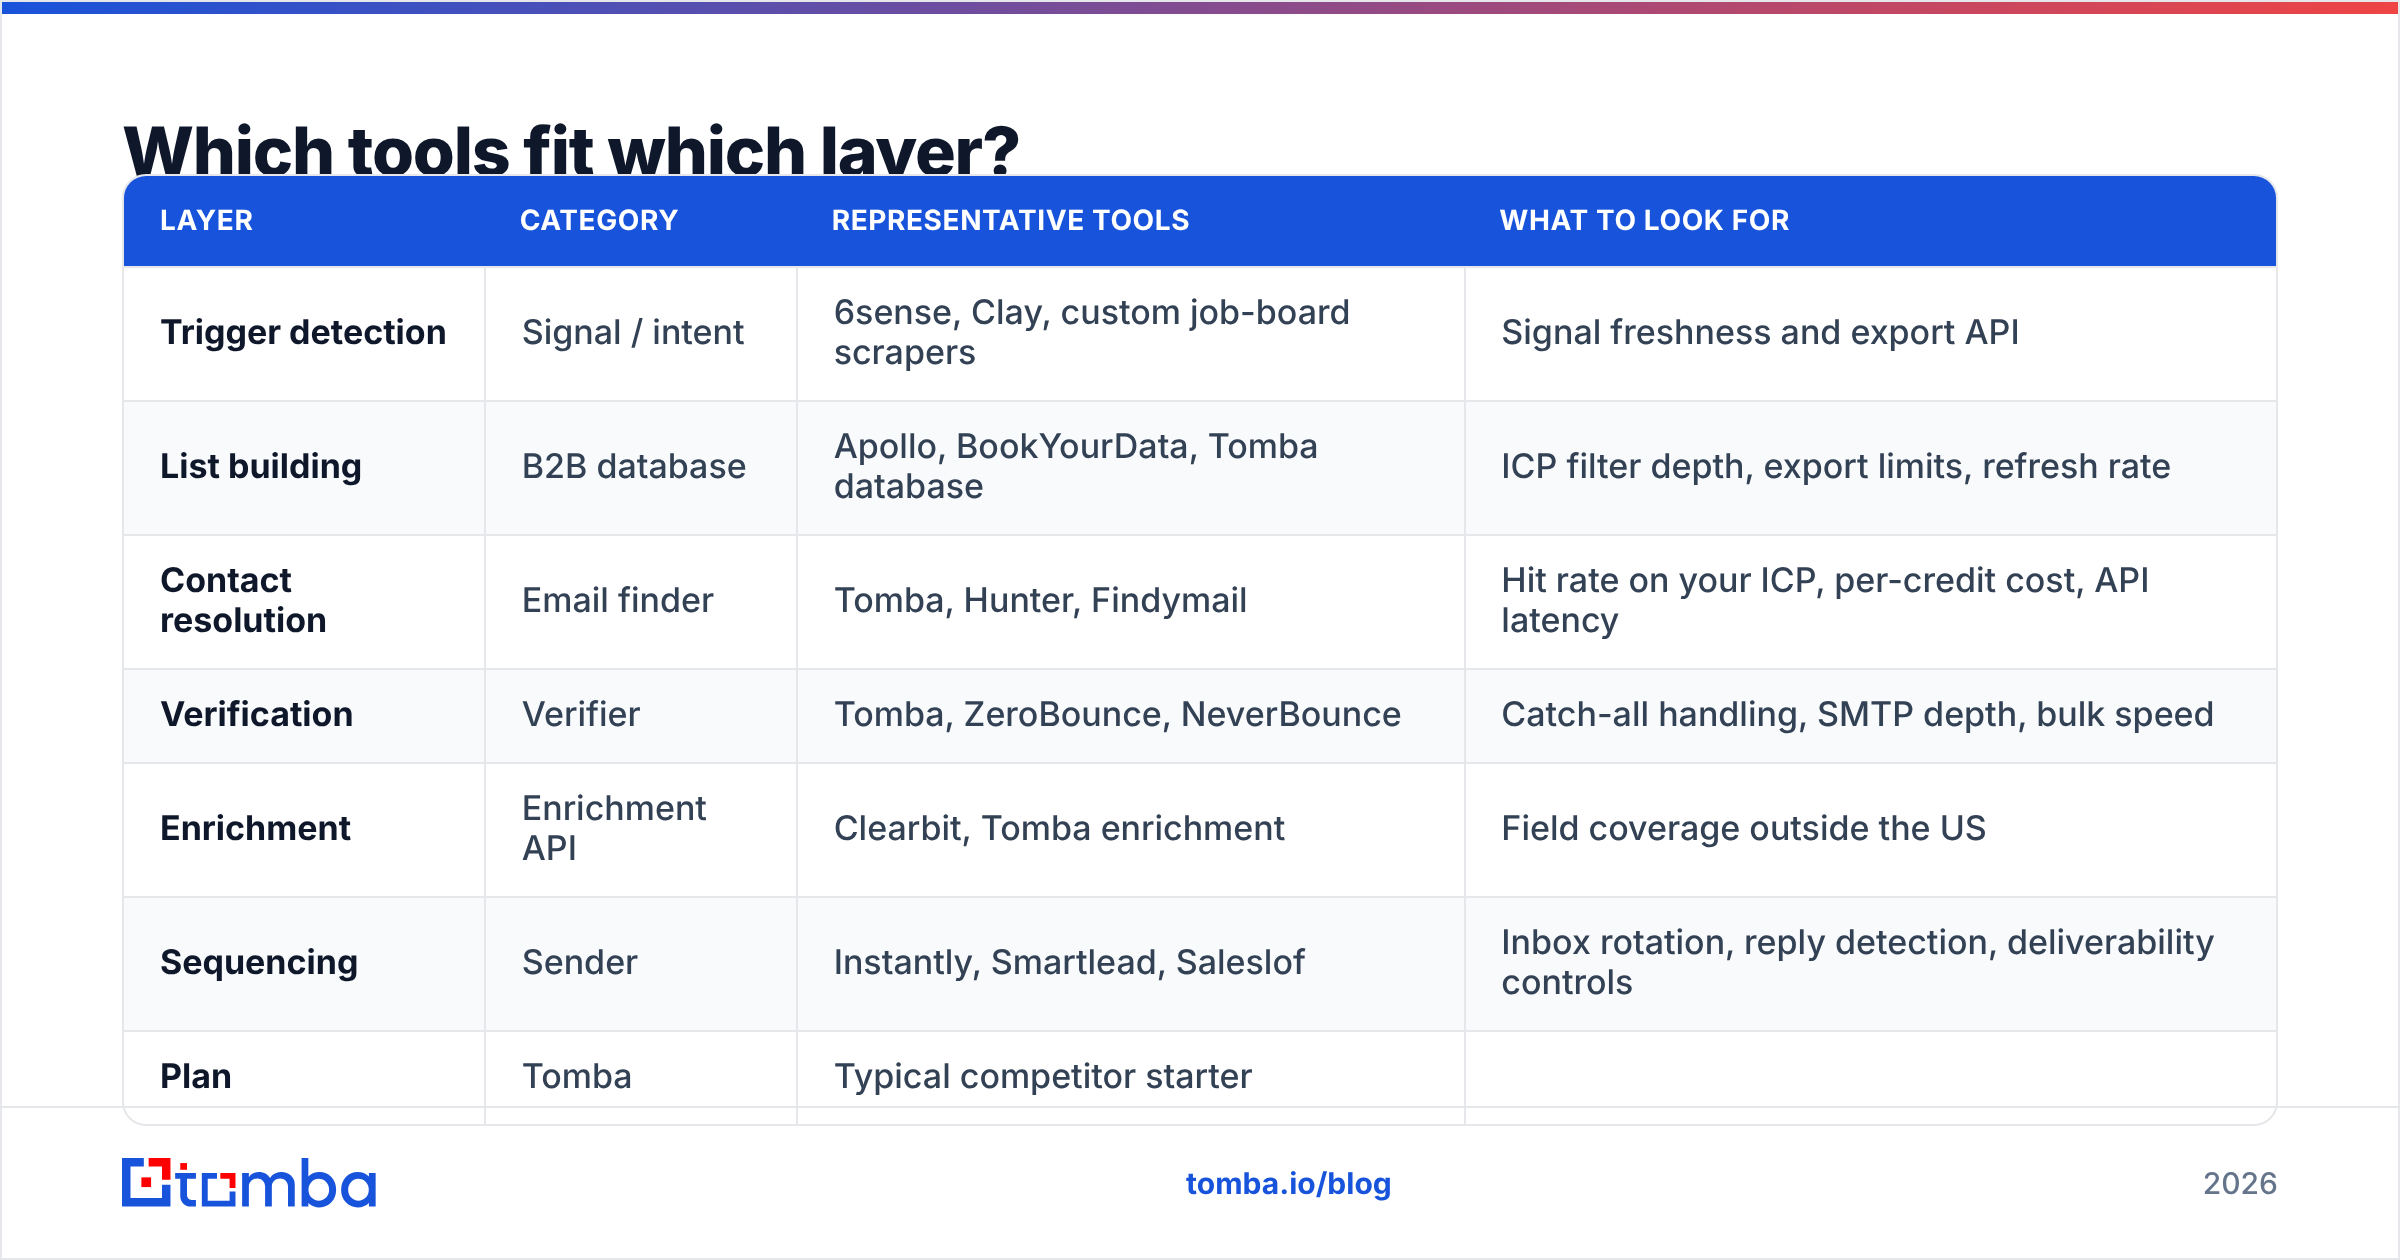Click the 'Enrichment API' cell
The width and height of the screenshot is (2400, 1260).
(641, 829)
